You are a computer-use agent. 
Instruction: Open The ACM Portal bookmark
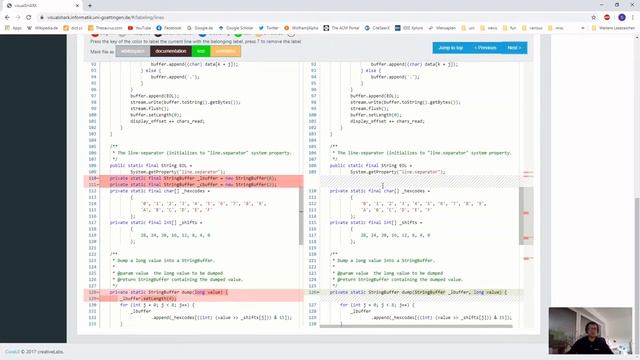[x=342, y=28]
